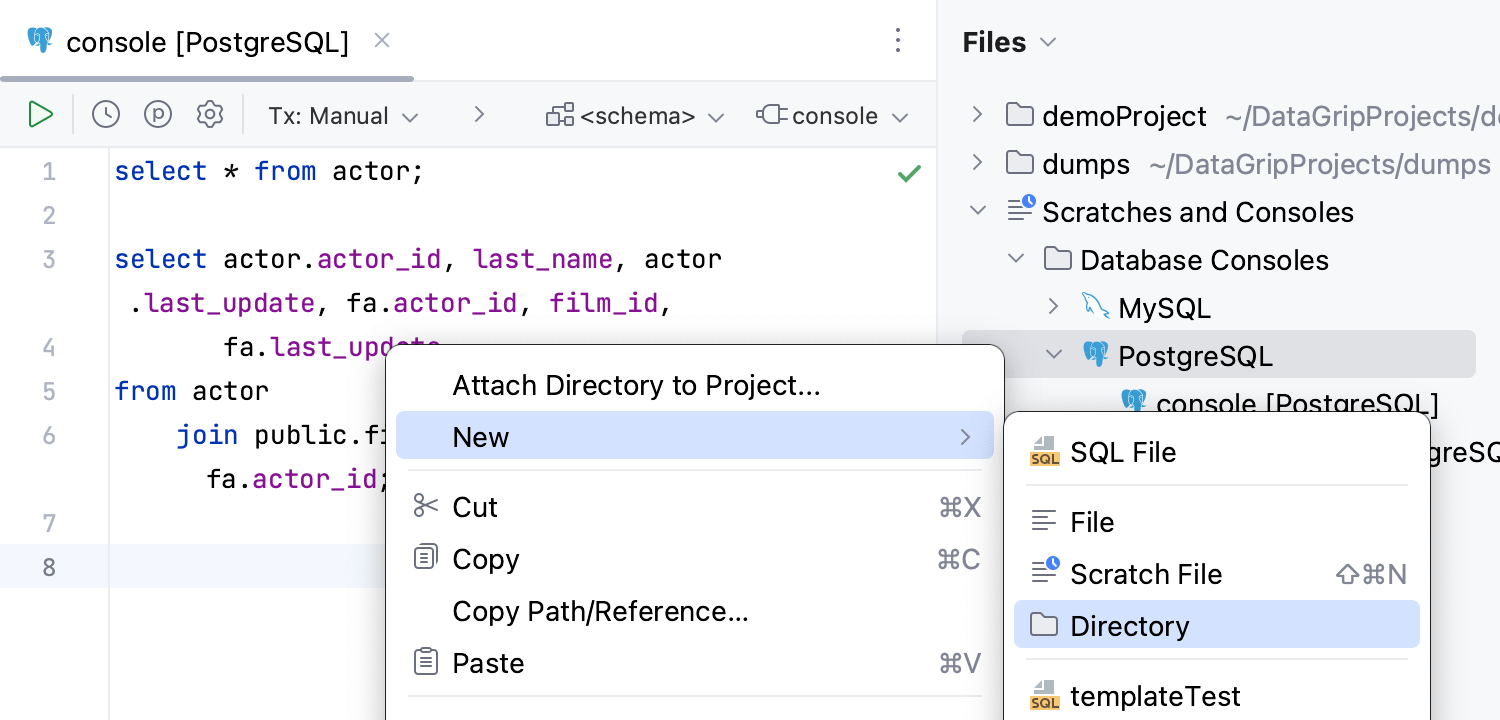Click the green checkmark inspection indicator
Screen dimensions: 1500x720
[x=909, y=173]
